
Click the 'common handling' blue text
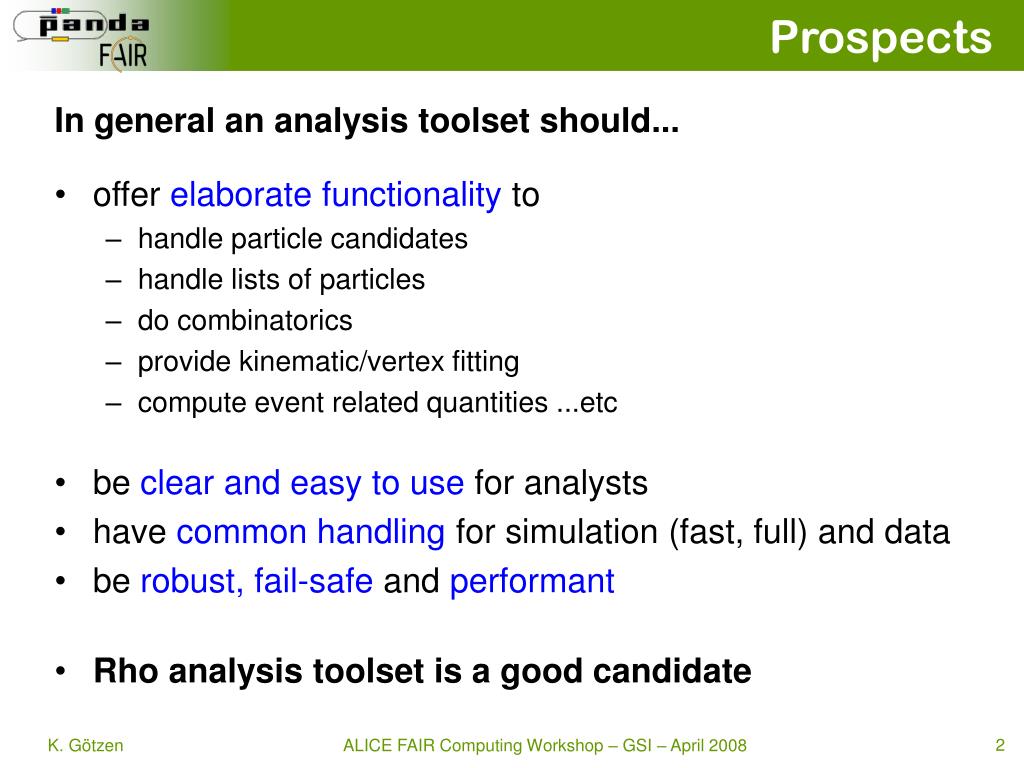[x=310, y=532]
